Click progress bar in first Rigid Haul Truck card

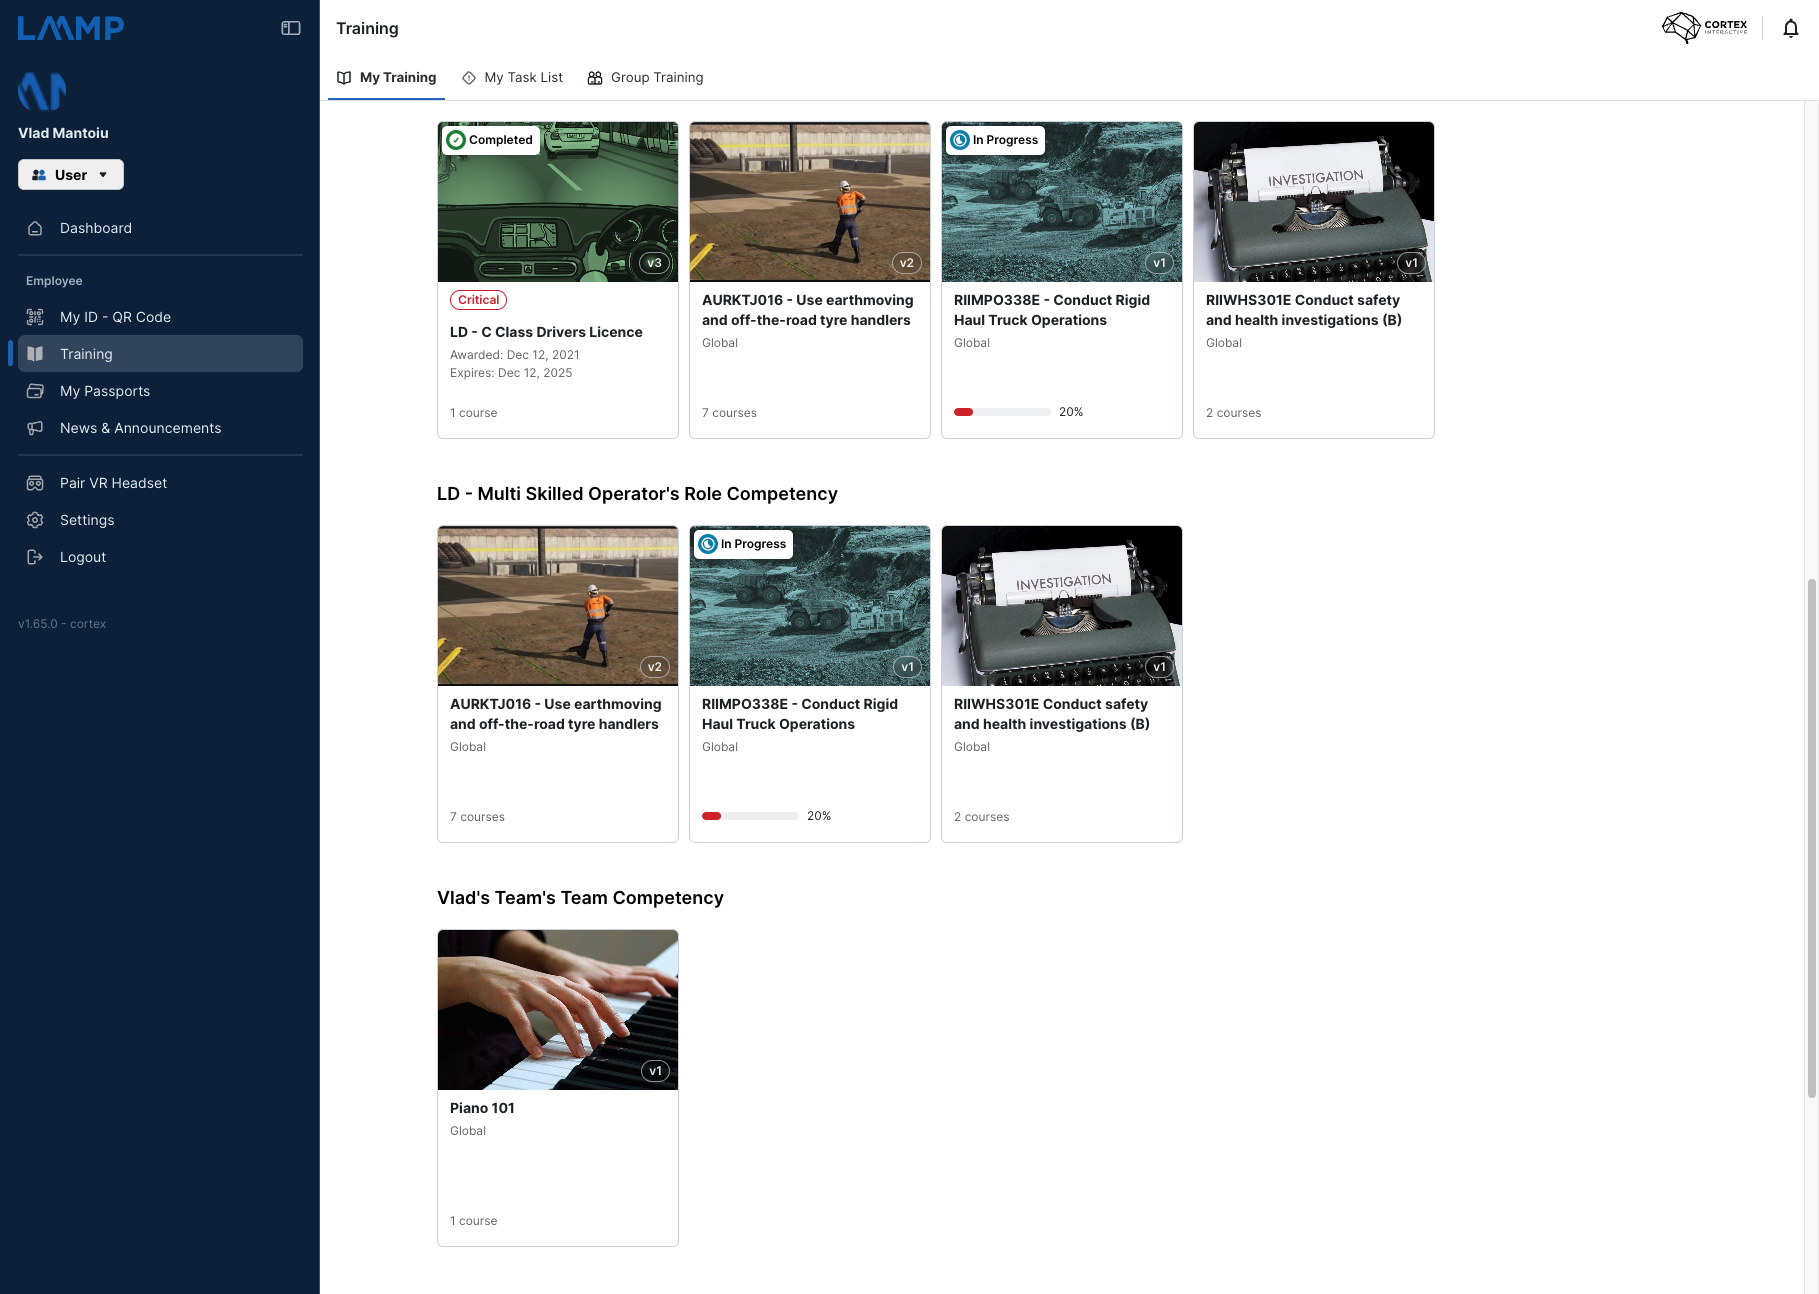click(1002, 412)
